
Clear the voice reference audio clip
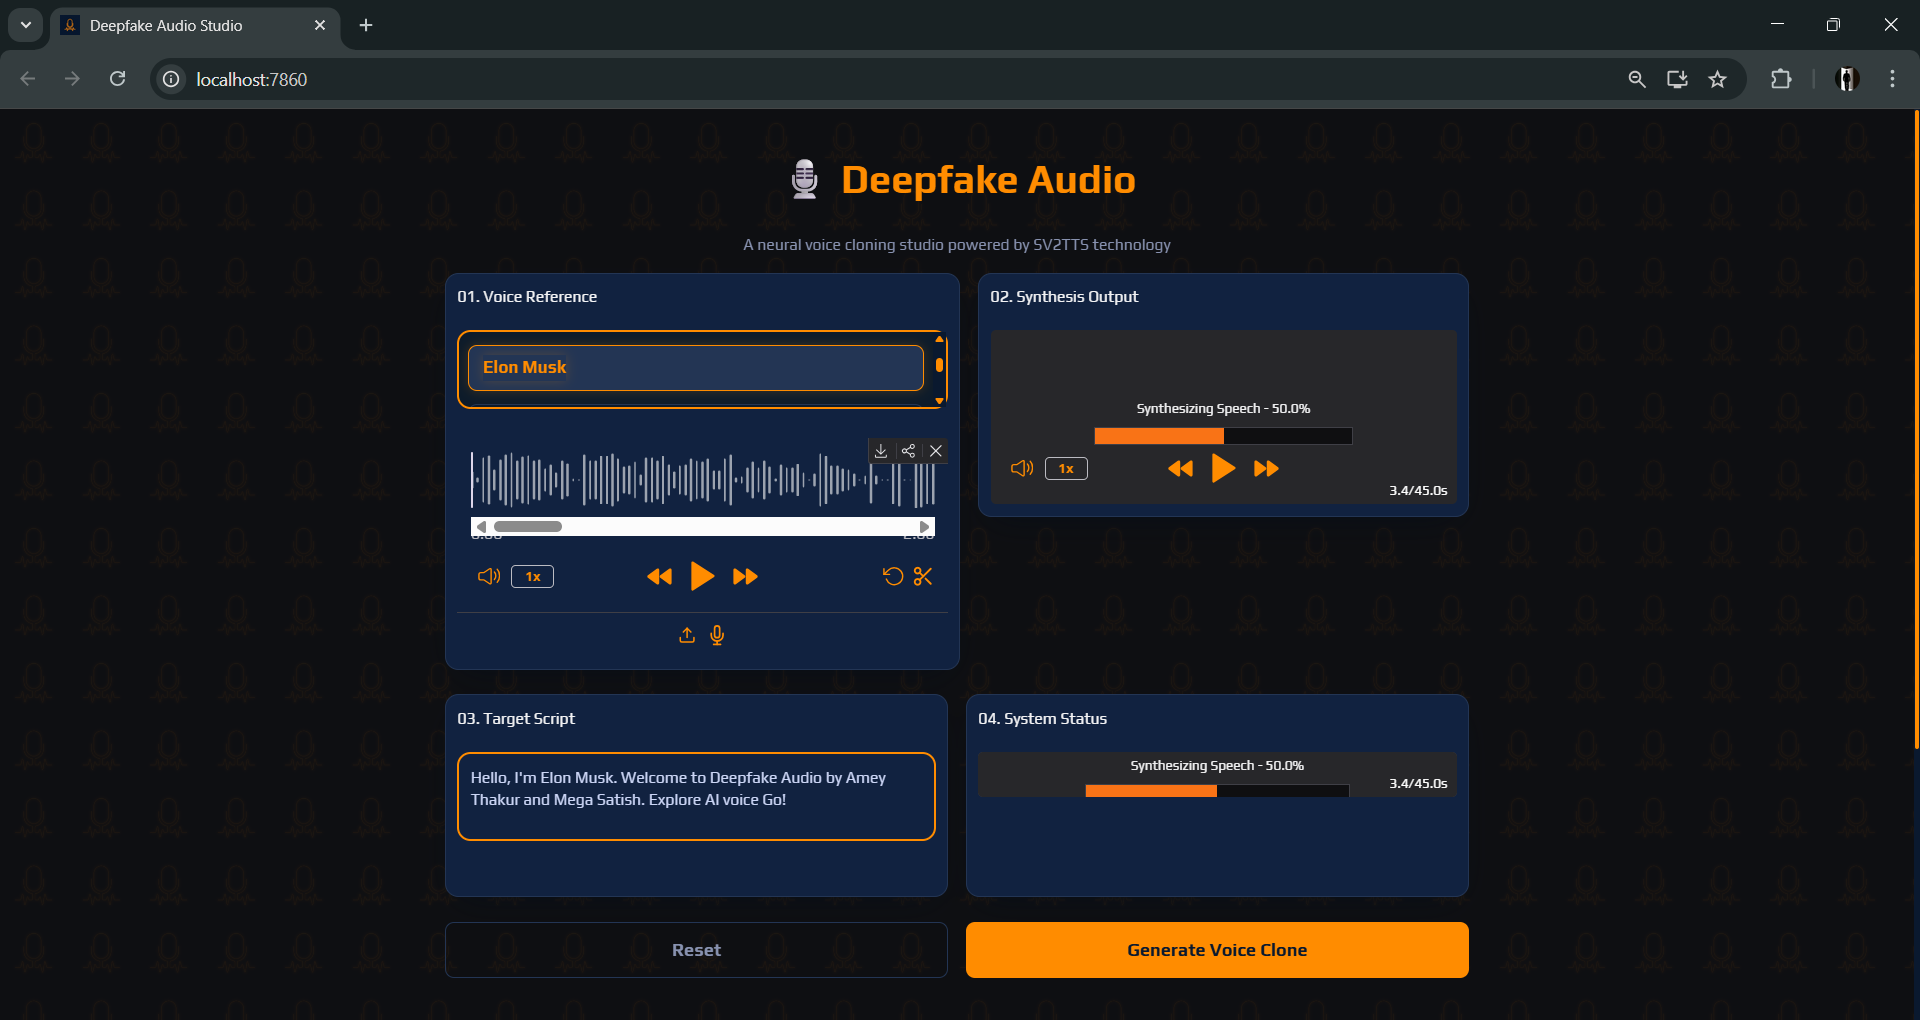click(936, 451)
